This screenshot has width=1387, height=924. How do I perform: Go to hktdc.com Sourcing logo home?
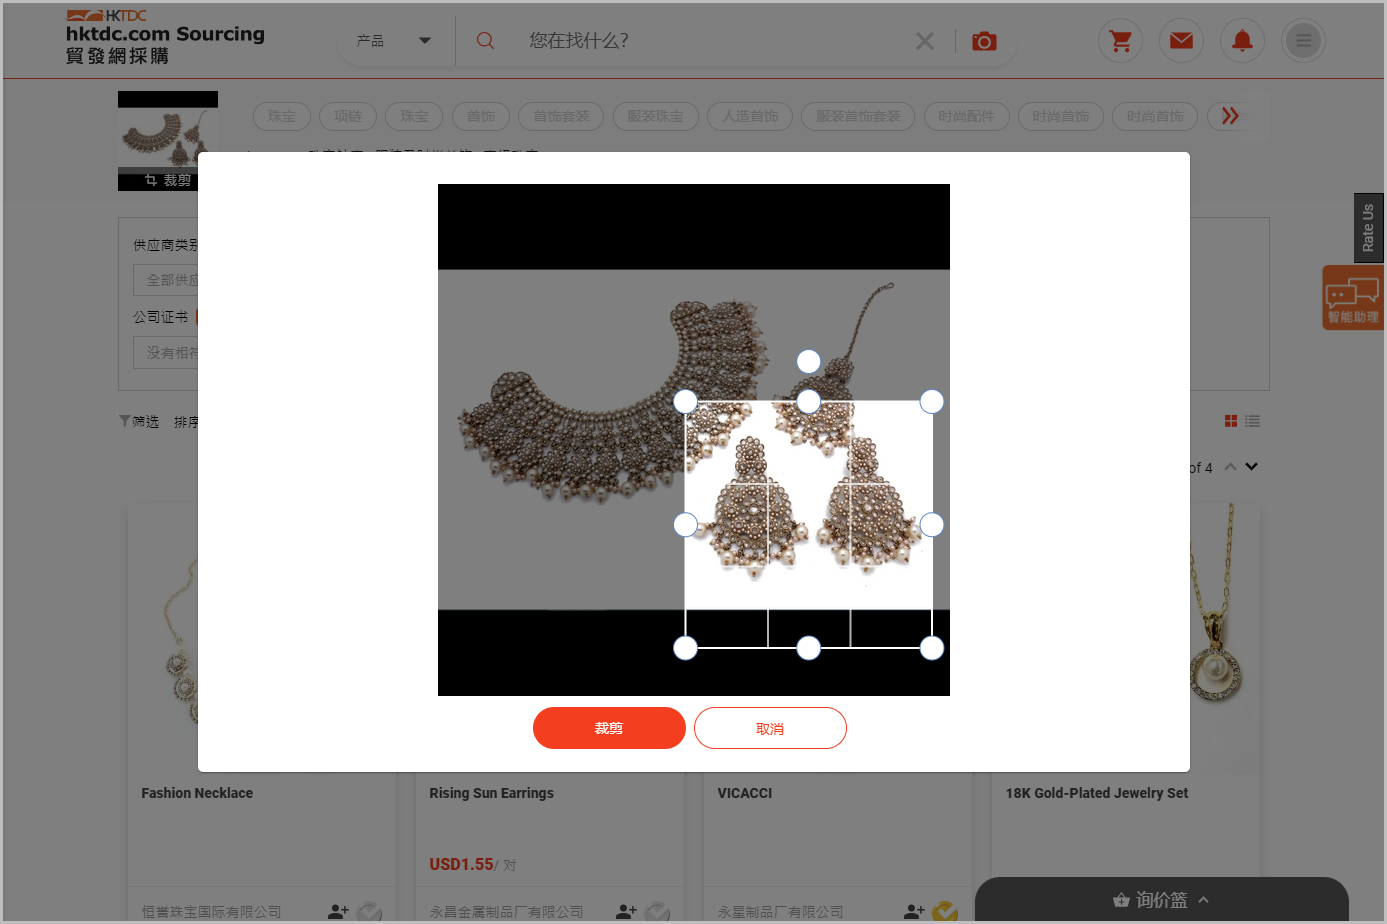[x=165, y=37]
